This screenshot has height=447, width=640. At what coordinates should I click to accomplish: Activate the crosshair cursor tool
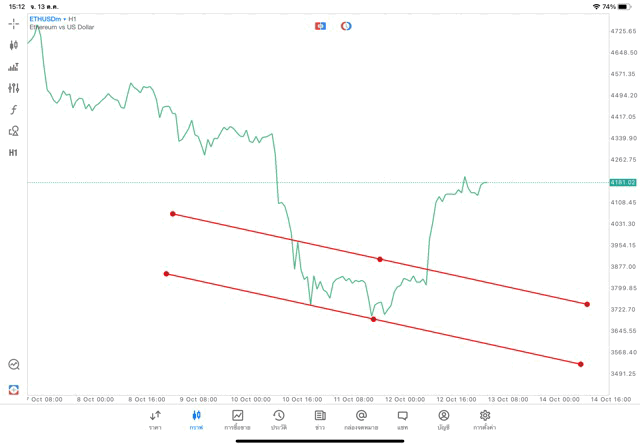[x=13, y=23]
